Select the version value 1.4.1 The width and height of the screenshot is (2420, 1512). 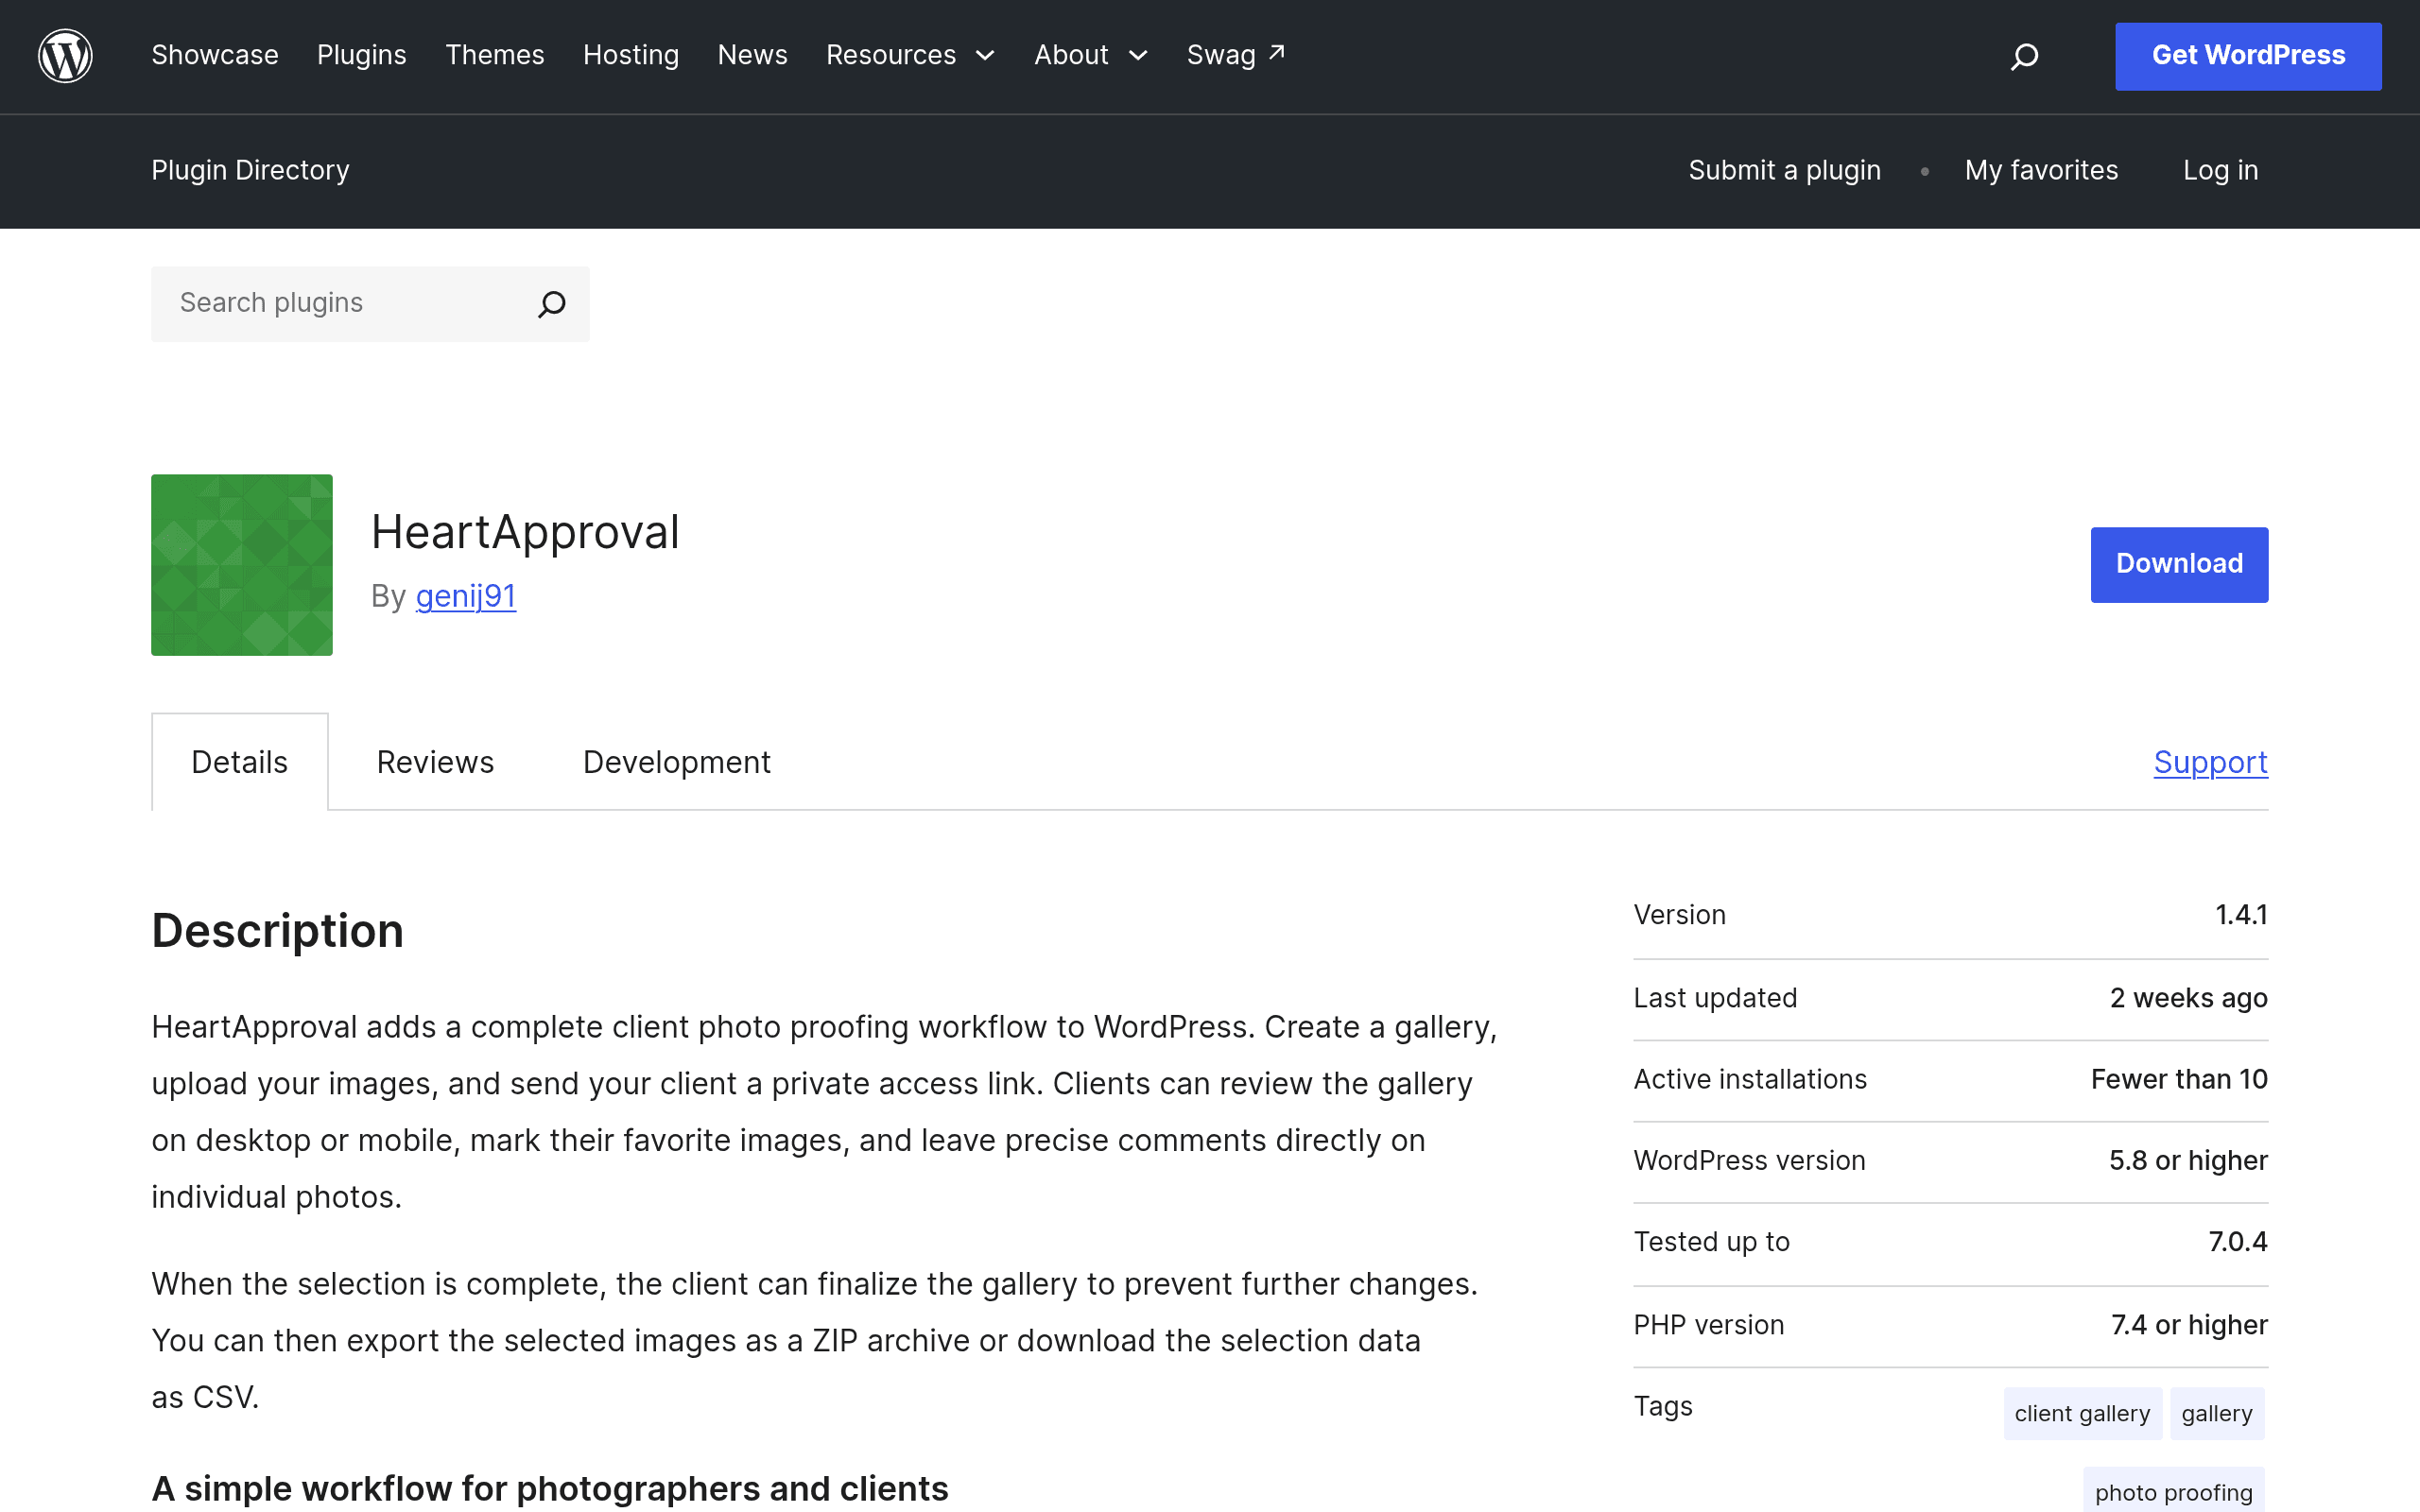[x=2241, y=915]
